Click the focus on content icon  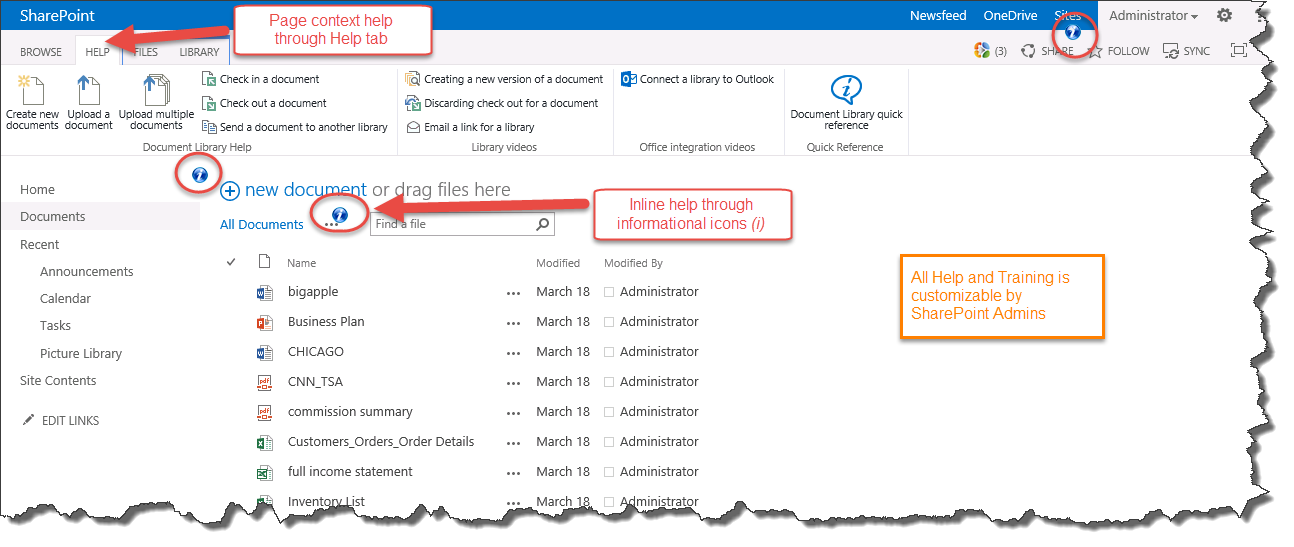pos(1239,51)
